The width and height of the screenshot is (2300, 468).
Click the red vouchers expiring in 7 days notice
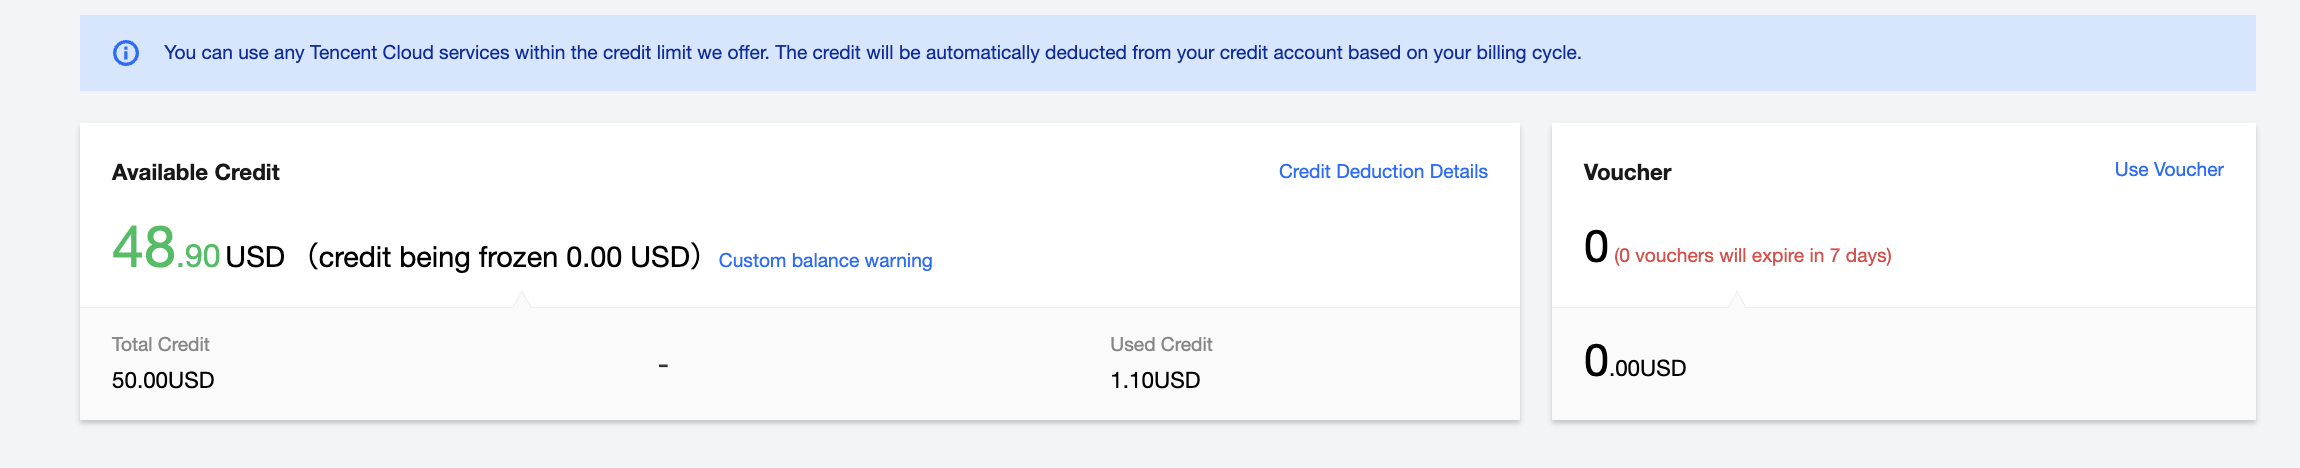coord(1752,256)
